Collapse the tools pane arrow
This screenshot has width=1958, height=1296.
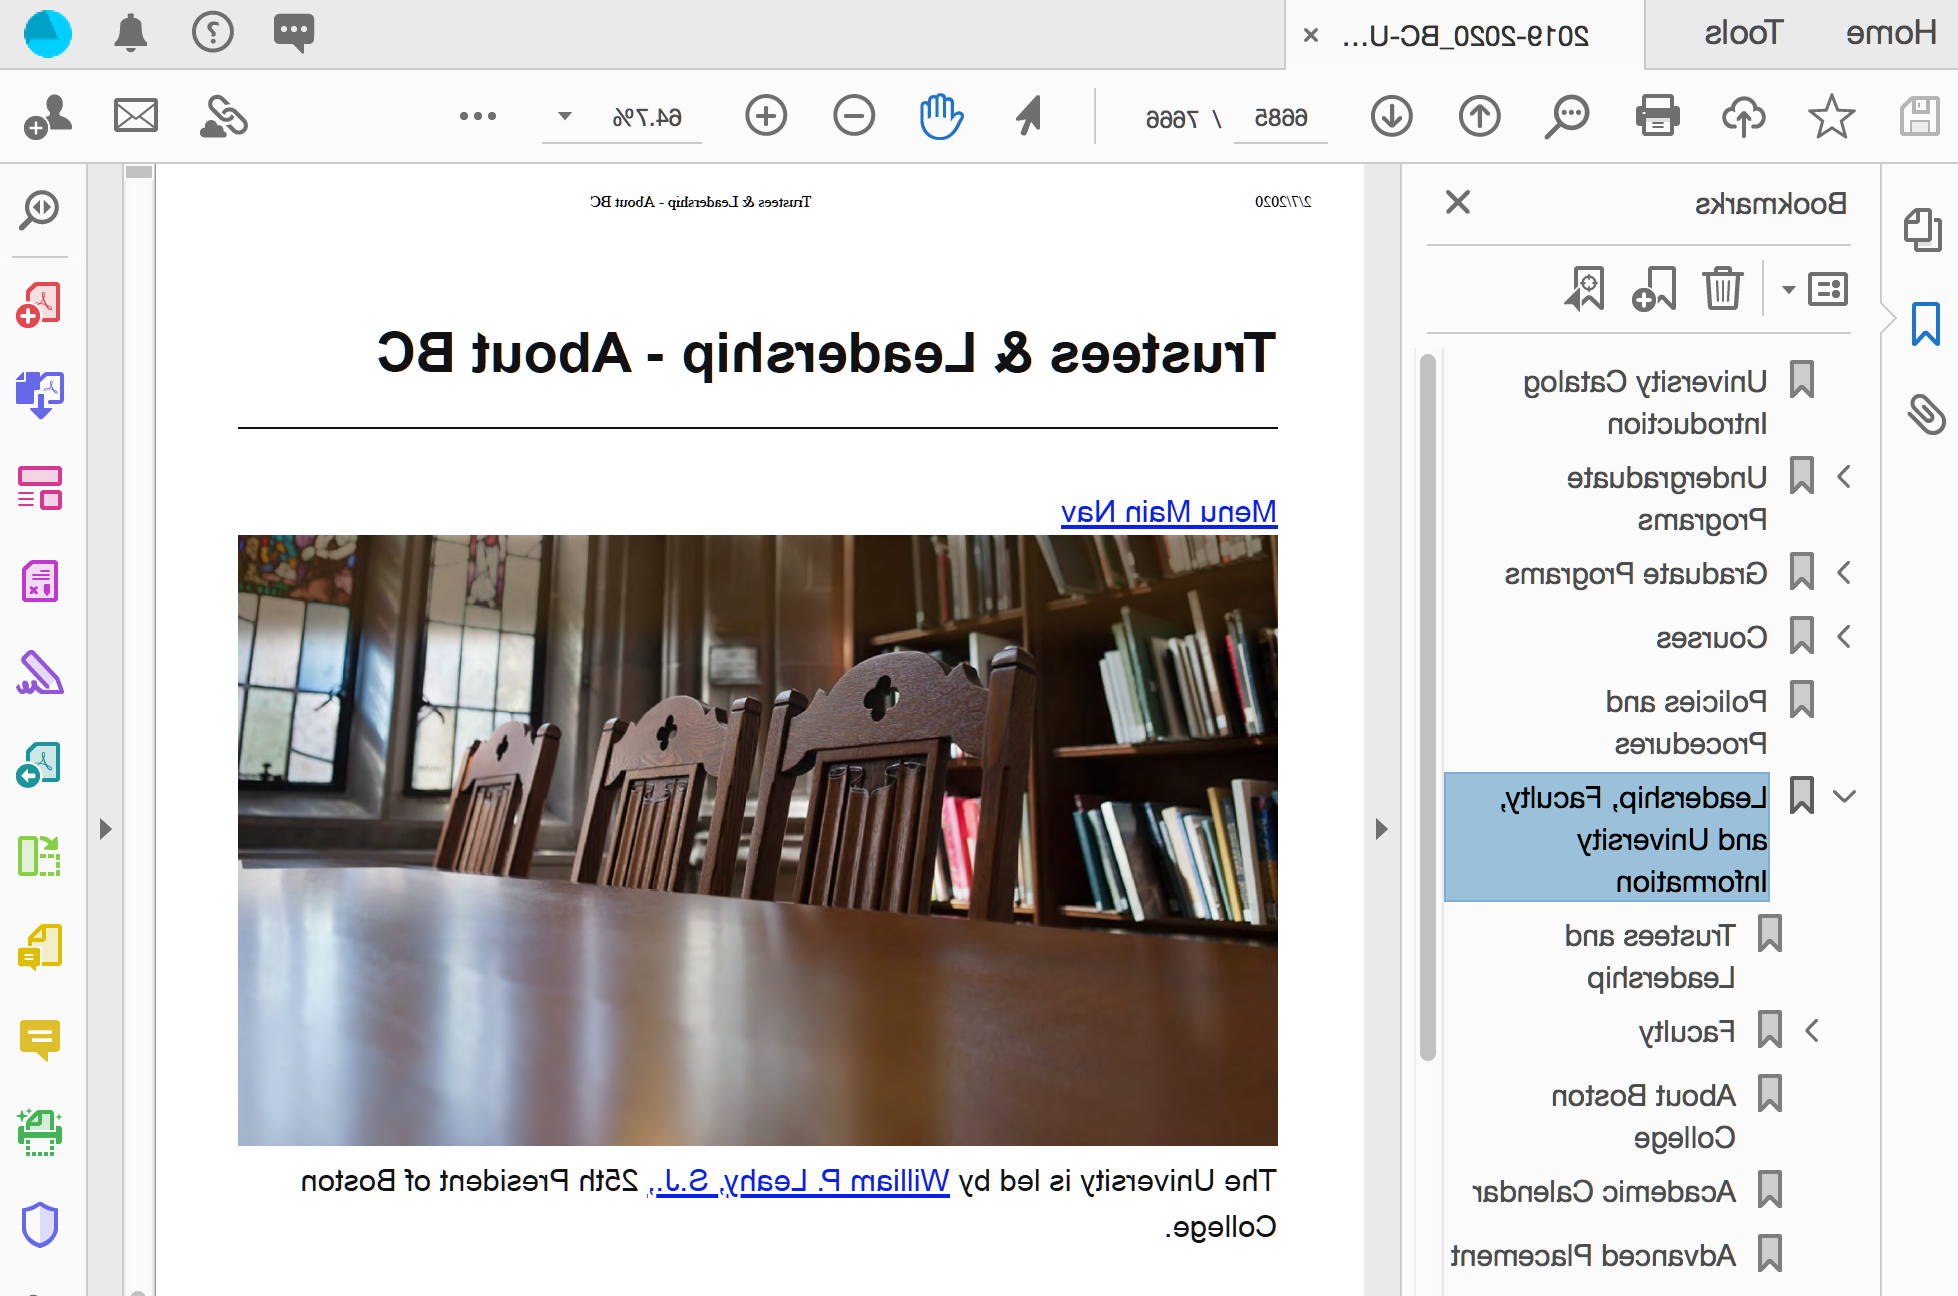tap(106, 829)
